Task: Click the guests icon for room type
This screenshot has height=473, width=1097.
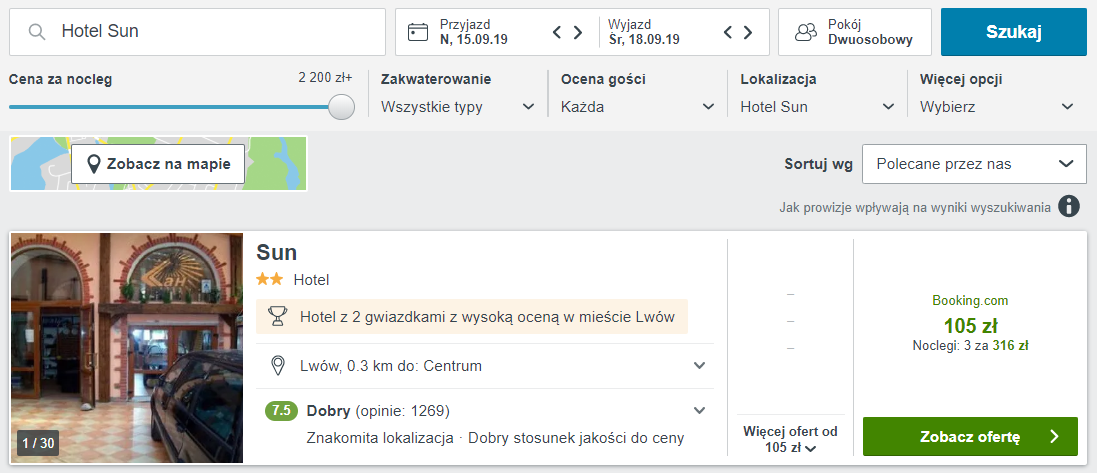Action: [x=806, y=32]
